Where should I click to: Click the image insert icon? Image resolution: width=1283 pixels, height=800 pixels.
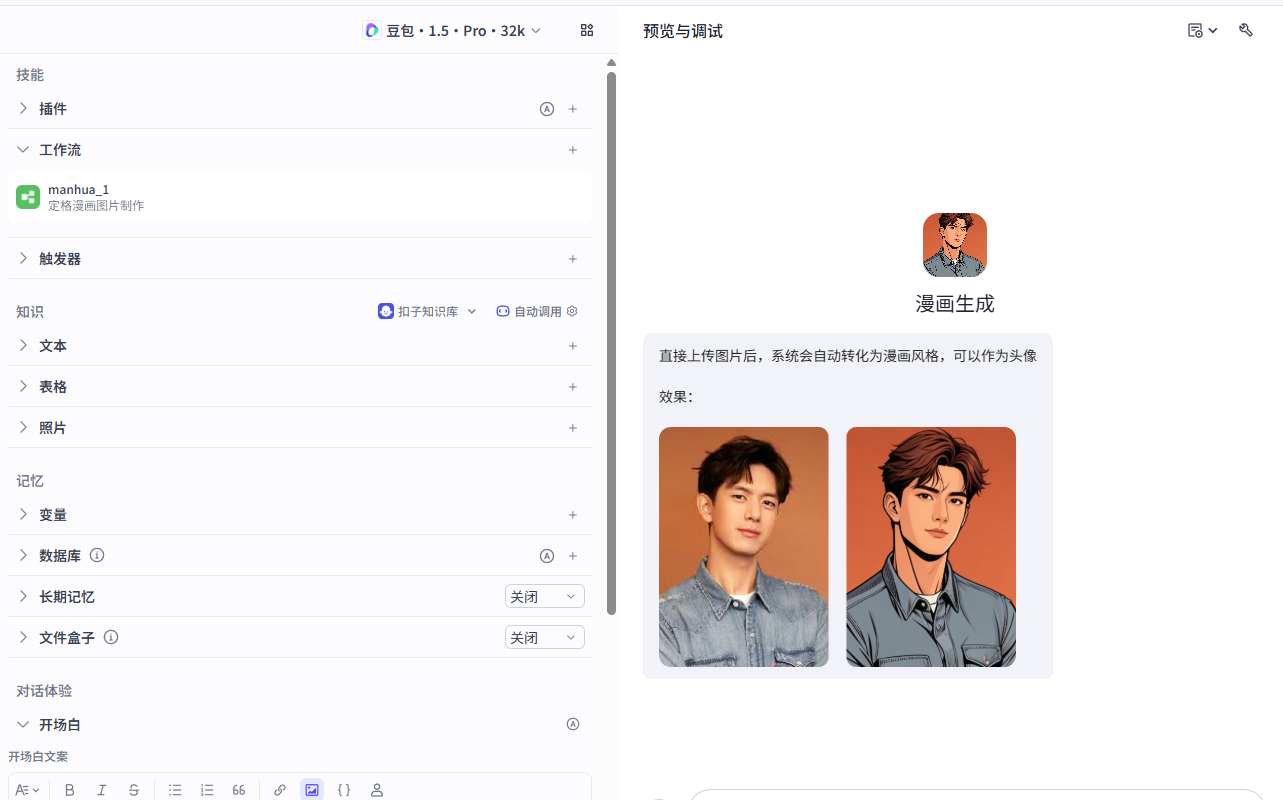click(x=312, y=789)
